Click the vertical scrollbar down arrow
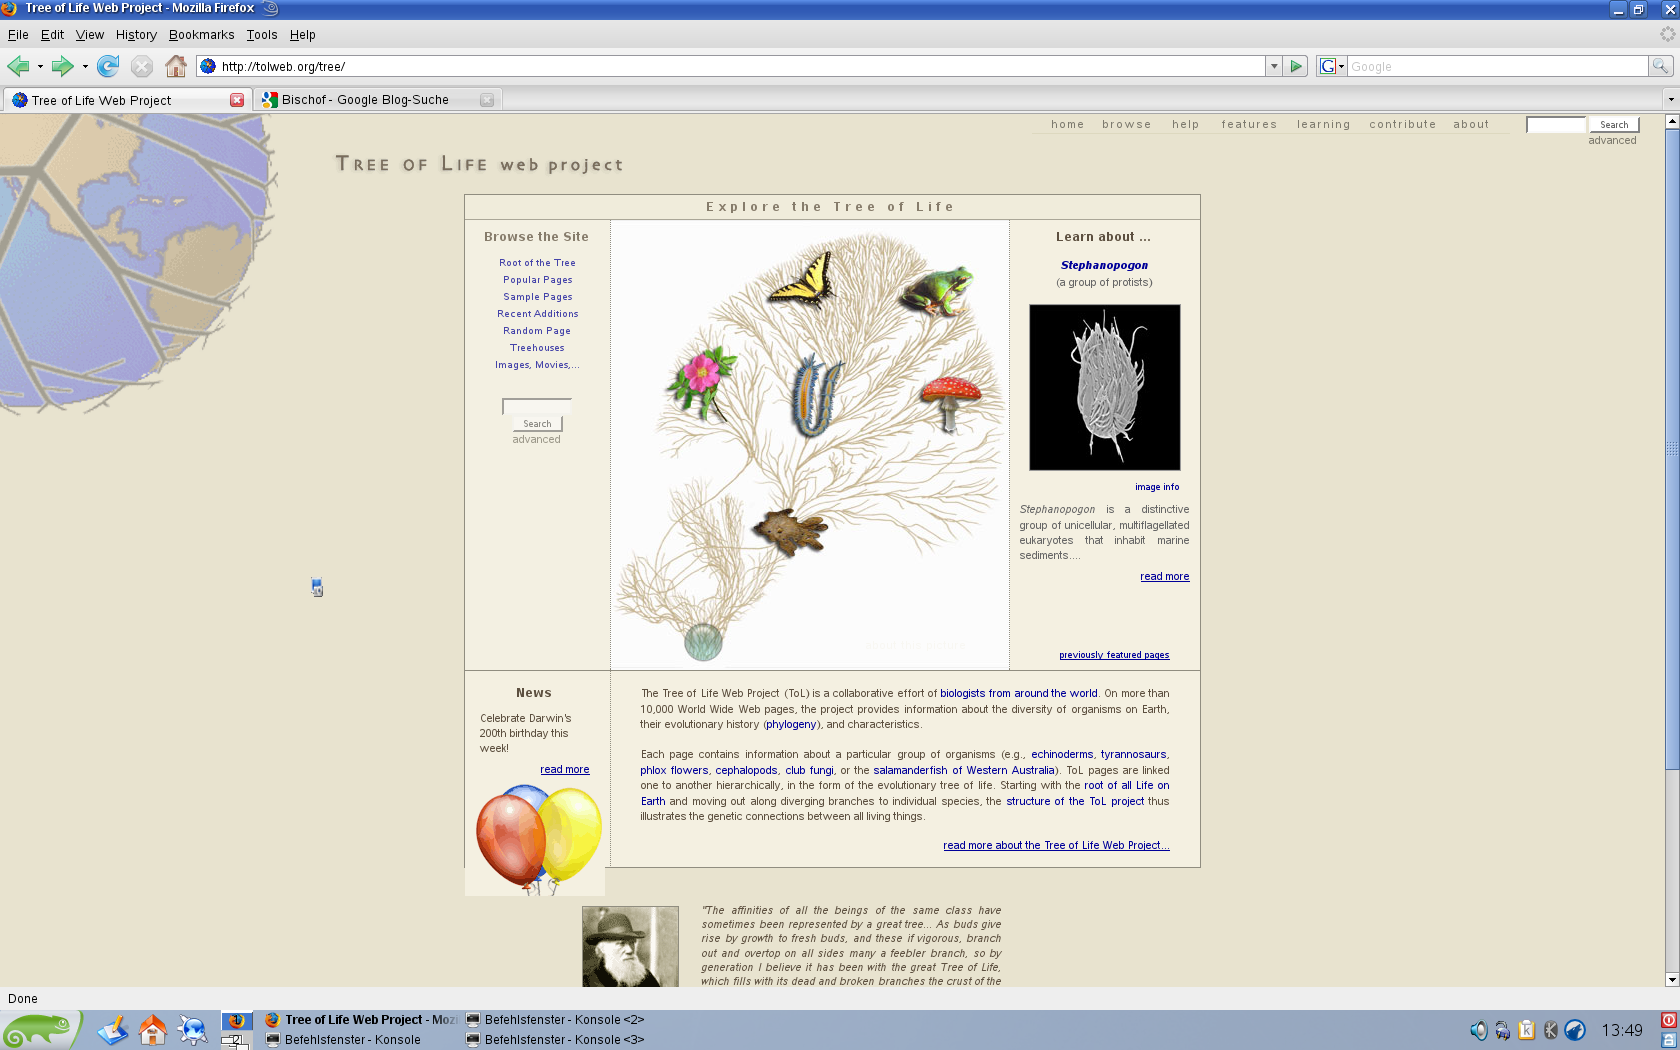 point(1671,980)
